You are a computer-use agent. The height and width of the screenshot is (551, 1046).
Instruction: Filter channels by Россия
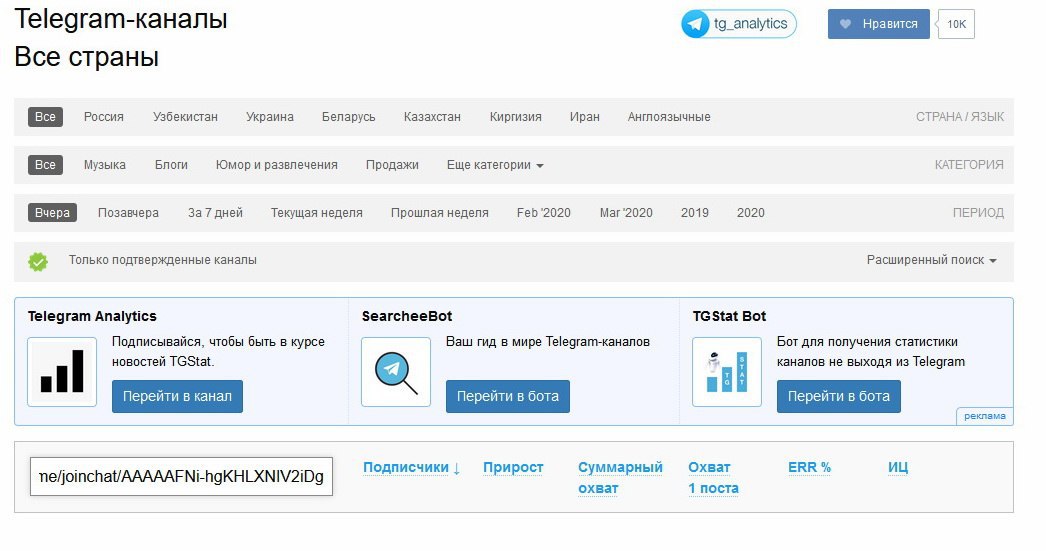pos(103,117)
